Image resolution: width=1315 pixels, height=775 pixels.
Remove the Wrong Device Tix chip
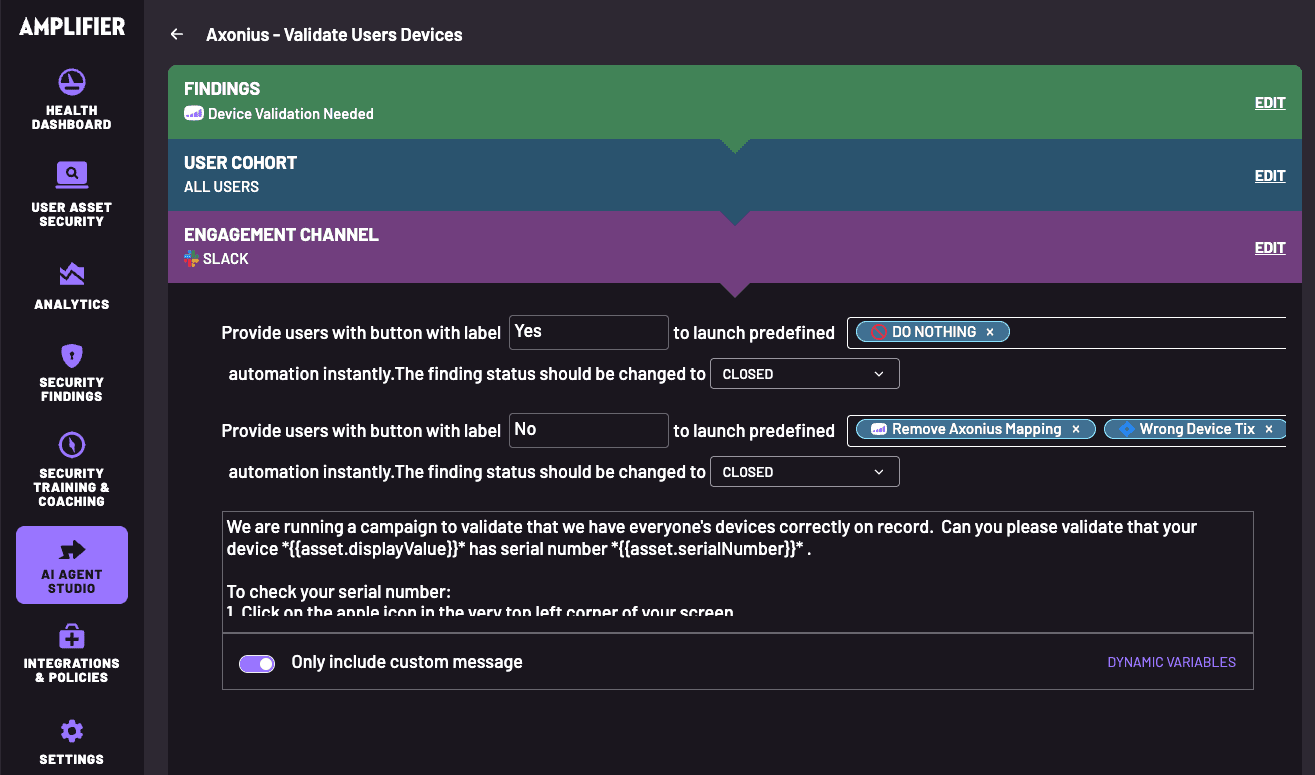(1269, 429)
